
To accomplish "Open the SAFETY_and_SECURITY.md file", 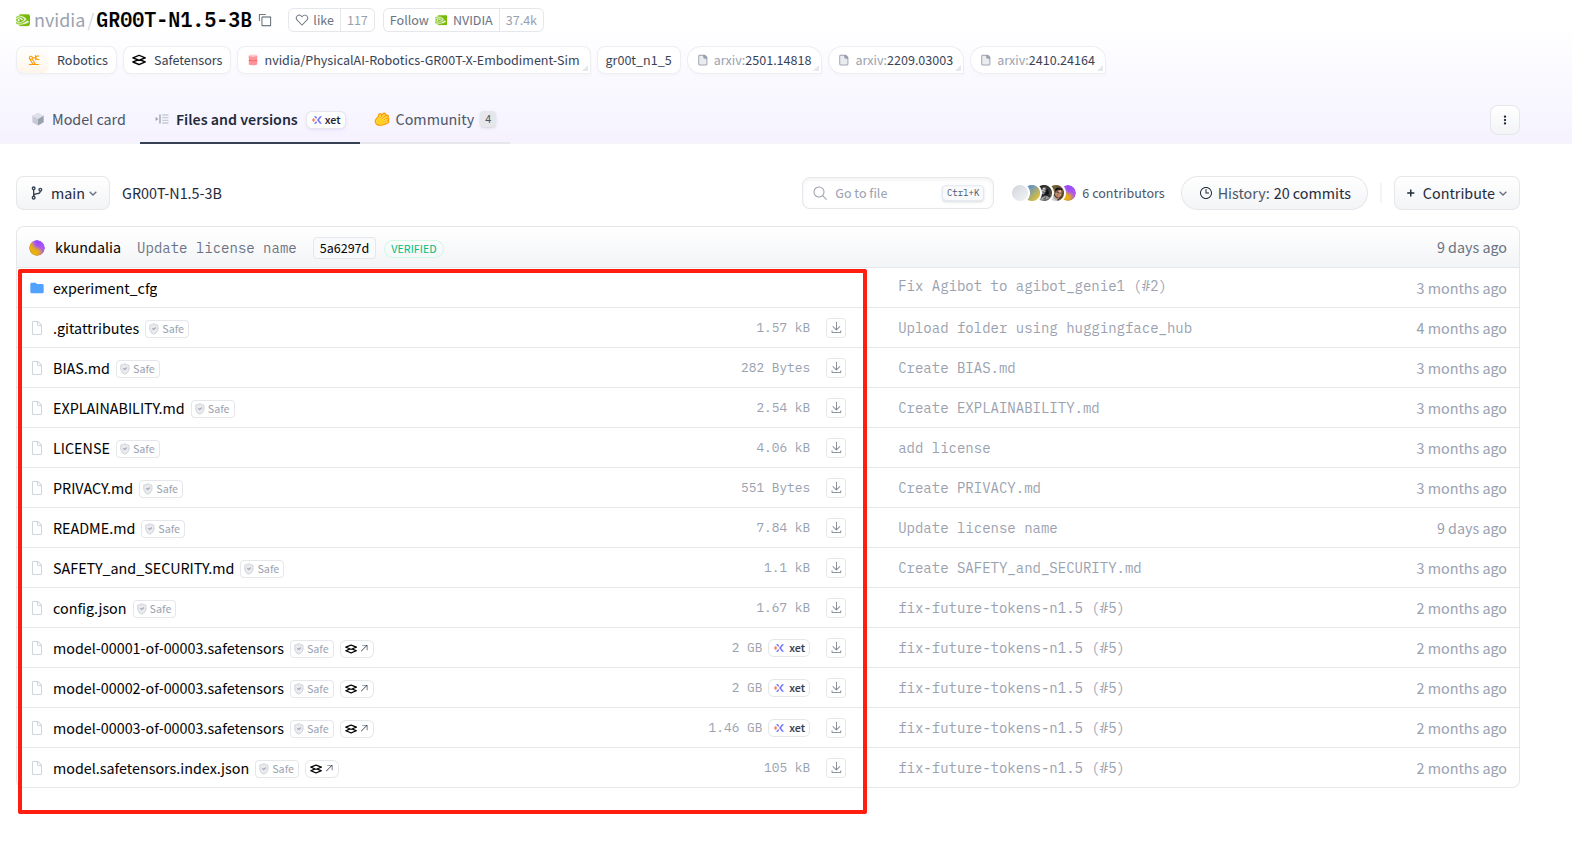I will [143, 568].
